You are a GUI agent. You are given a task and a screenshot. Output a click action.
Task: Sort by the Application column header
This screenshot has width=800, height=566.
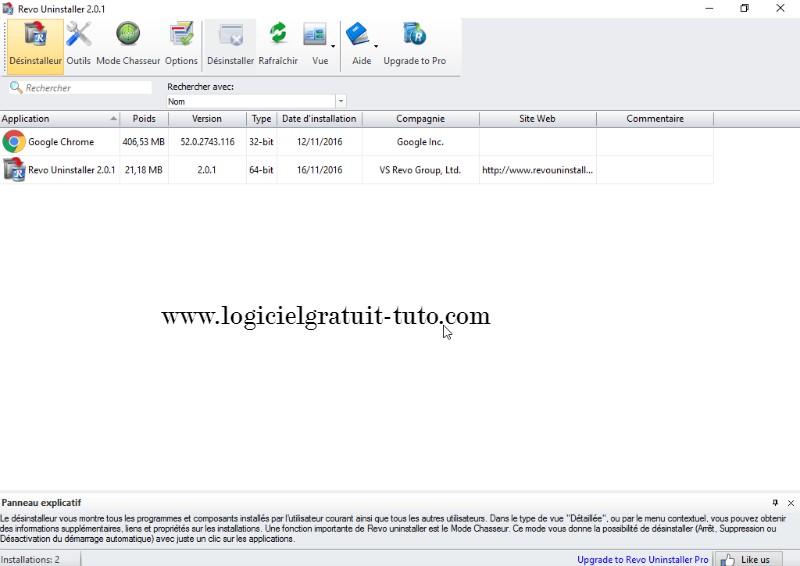tap(60, 119)
